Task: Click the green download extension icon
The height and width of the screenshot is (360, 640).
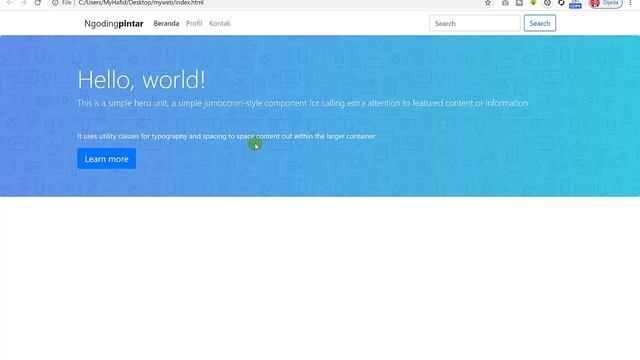Action: click(x=533, y=3)
